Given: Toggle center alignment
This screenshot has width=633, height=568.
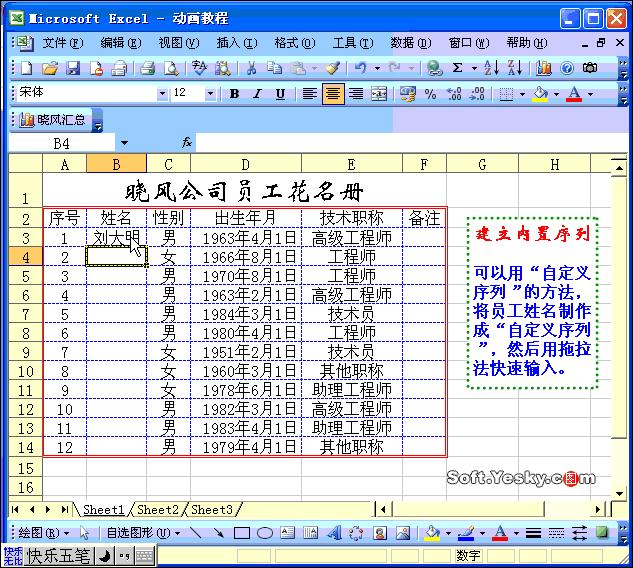Looking at the screenshot, I should click(333, 94).
